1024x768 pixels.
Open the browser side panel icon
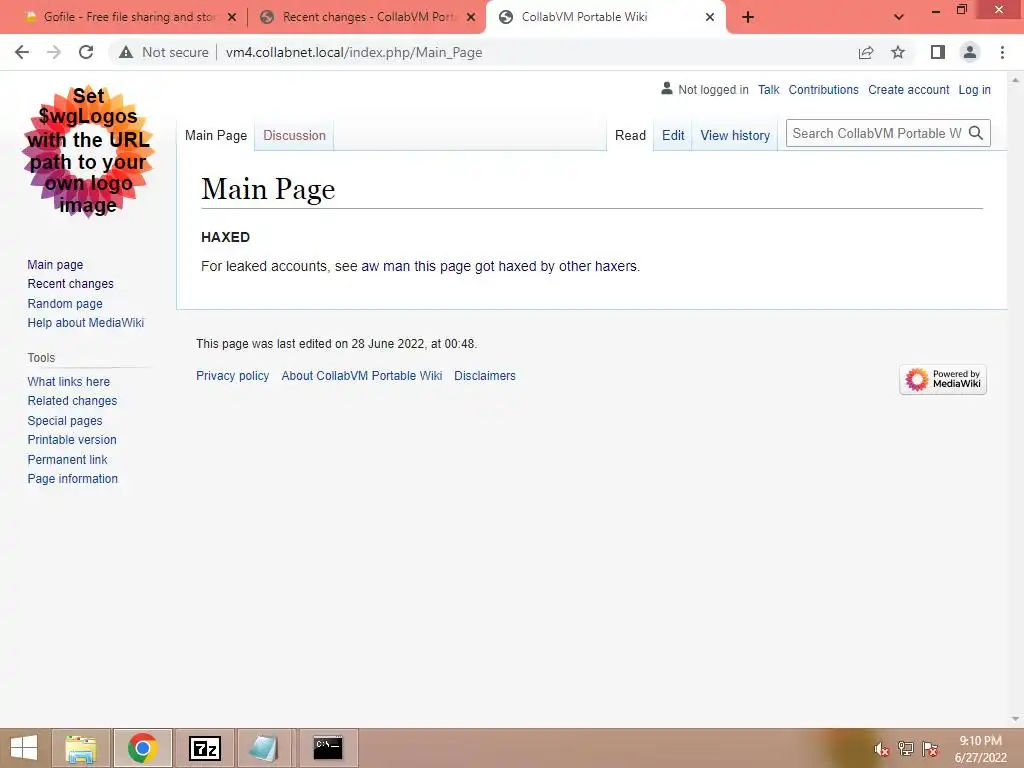[938, 52]
